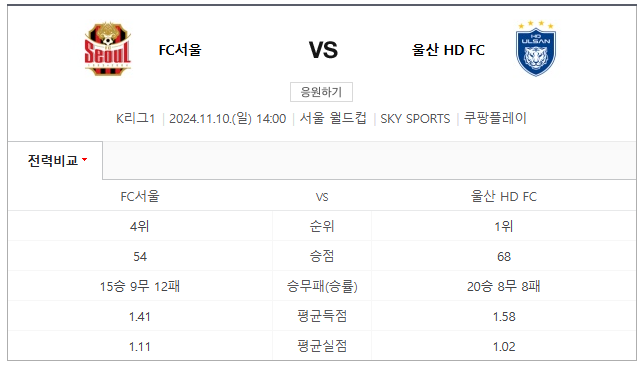Expand the red arrow next to 전력비교
The image size is (643, 367).
(84, 160)
